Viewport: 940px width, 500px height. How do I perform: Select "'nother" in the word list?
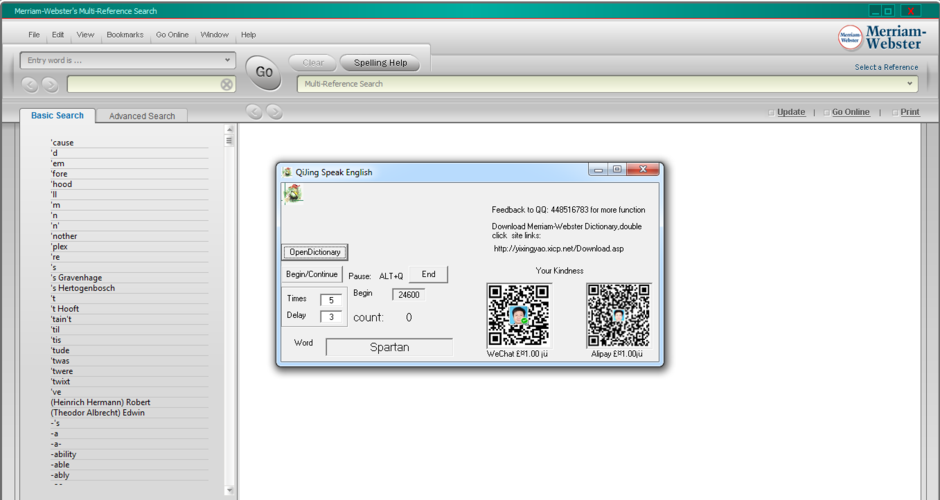coord(64,236)
